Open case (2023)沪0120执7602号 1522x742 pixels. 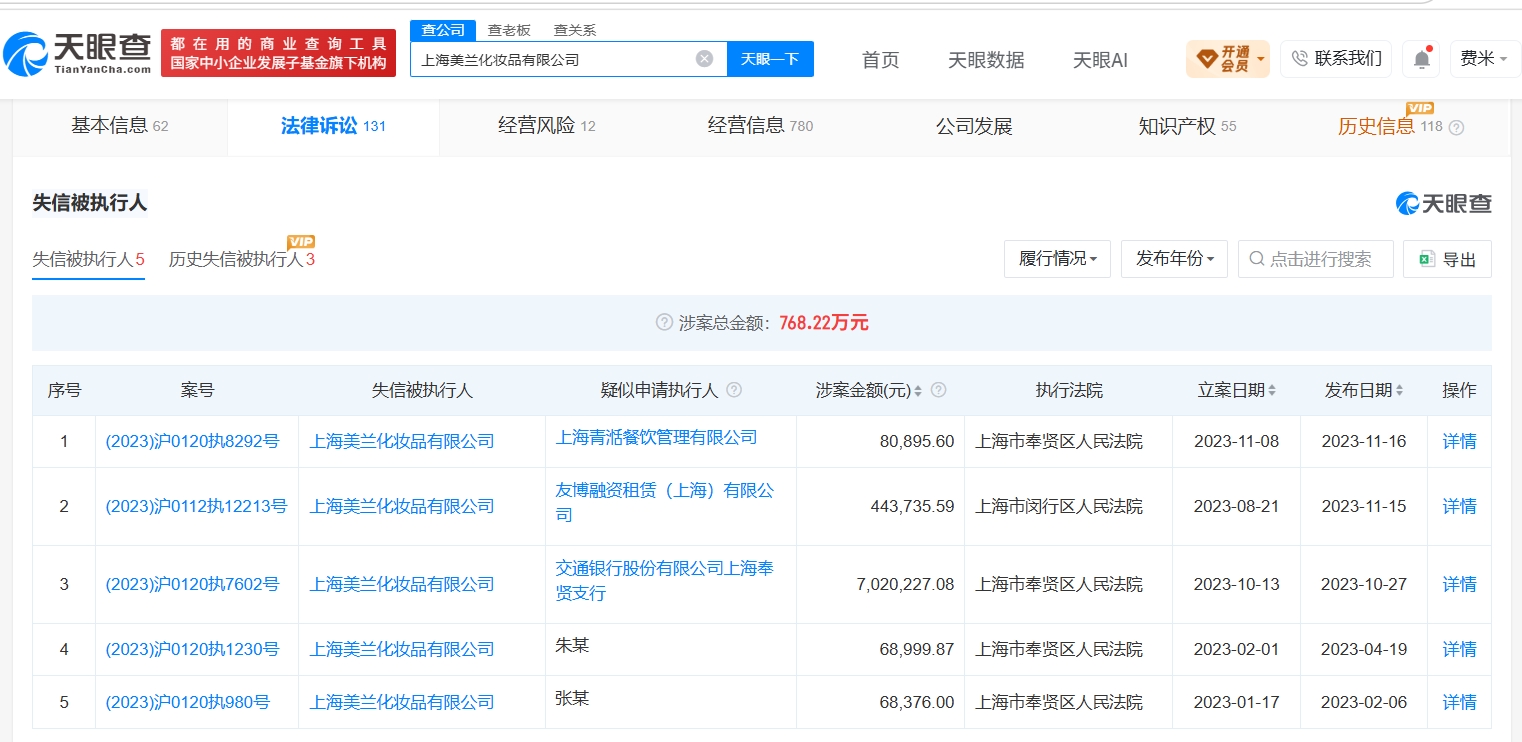[x=192, y=584]
